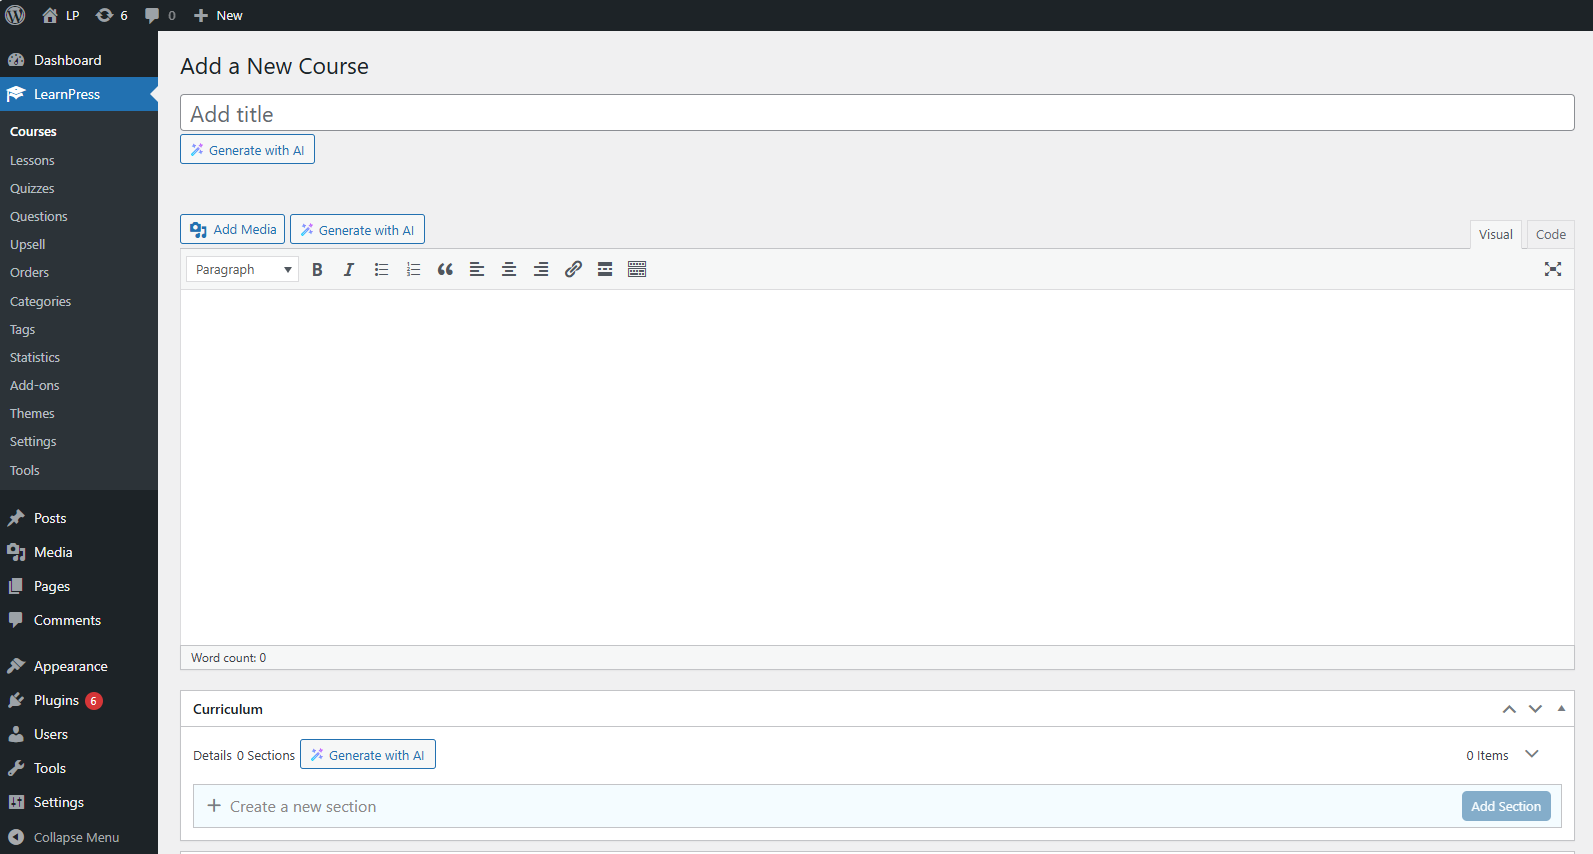Image resolution: width=1593 pixels, height=854 pixels.
Task: Enable distraction-free fullscreen editor mode
Action: click(1552, 269)
